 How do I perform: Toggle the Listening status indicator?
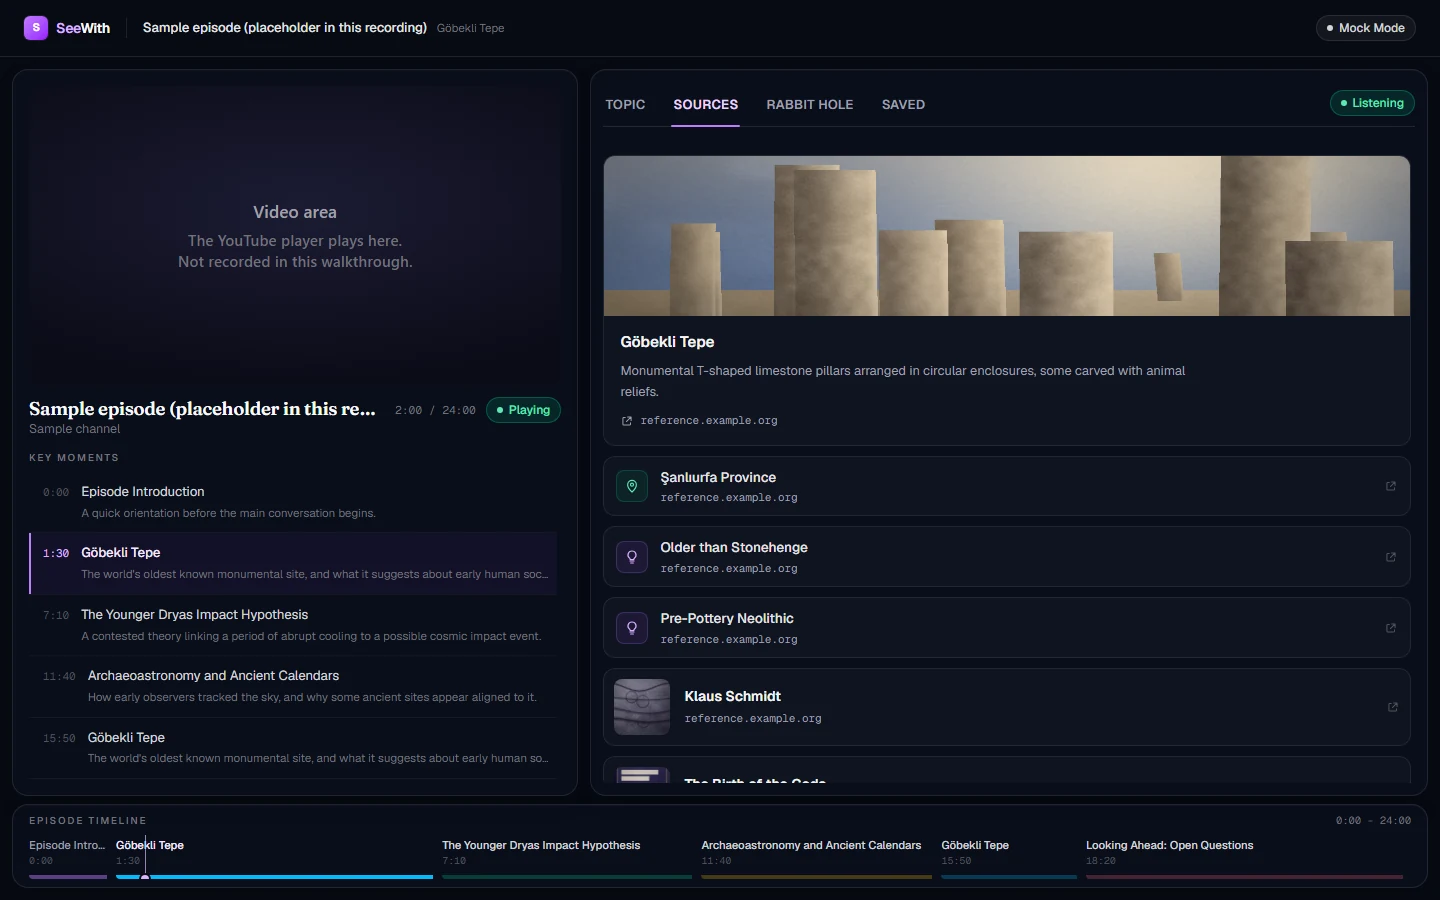click(1372, 103)
